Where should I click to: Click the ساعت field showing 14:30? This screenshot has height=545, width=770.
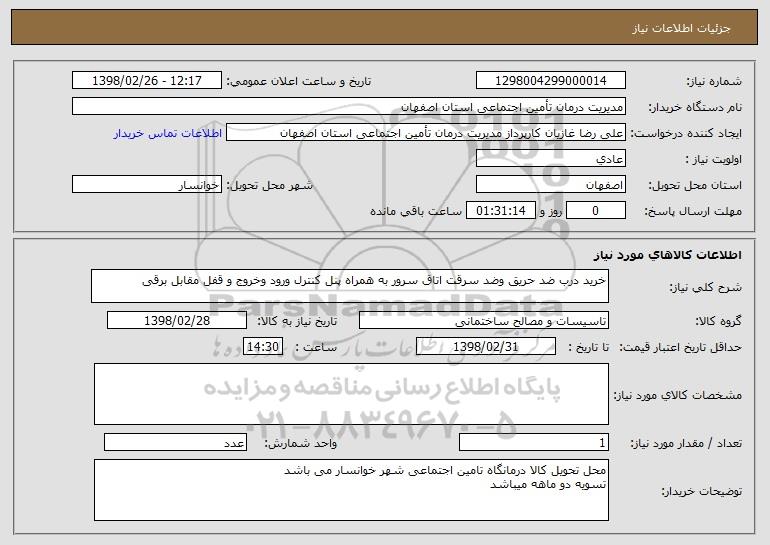(x=263, y=346)
